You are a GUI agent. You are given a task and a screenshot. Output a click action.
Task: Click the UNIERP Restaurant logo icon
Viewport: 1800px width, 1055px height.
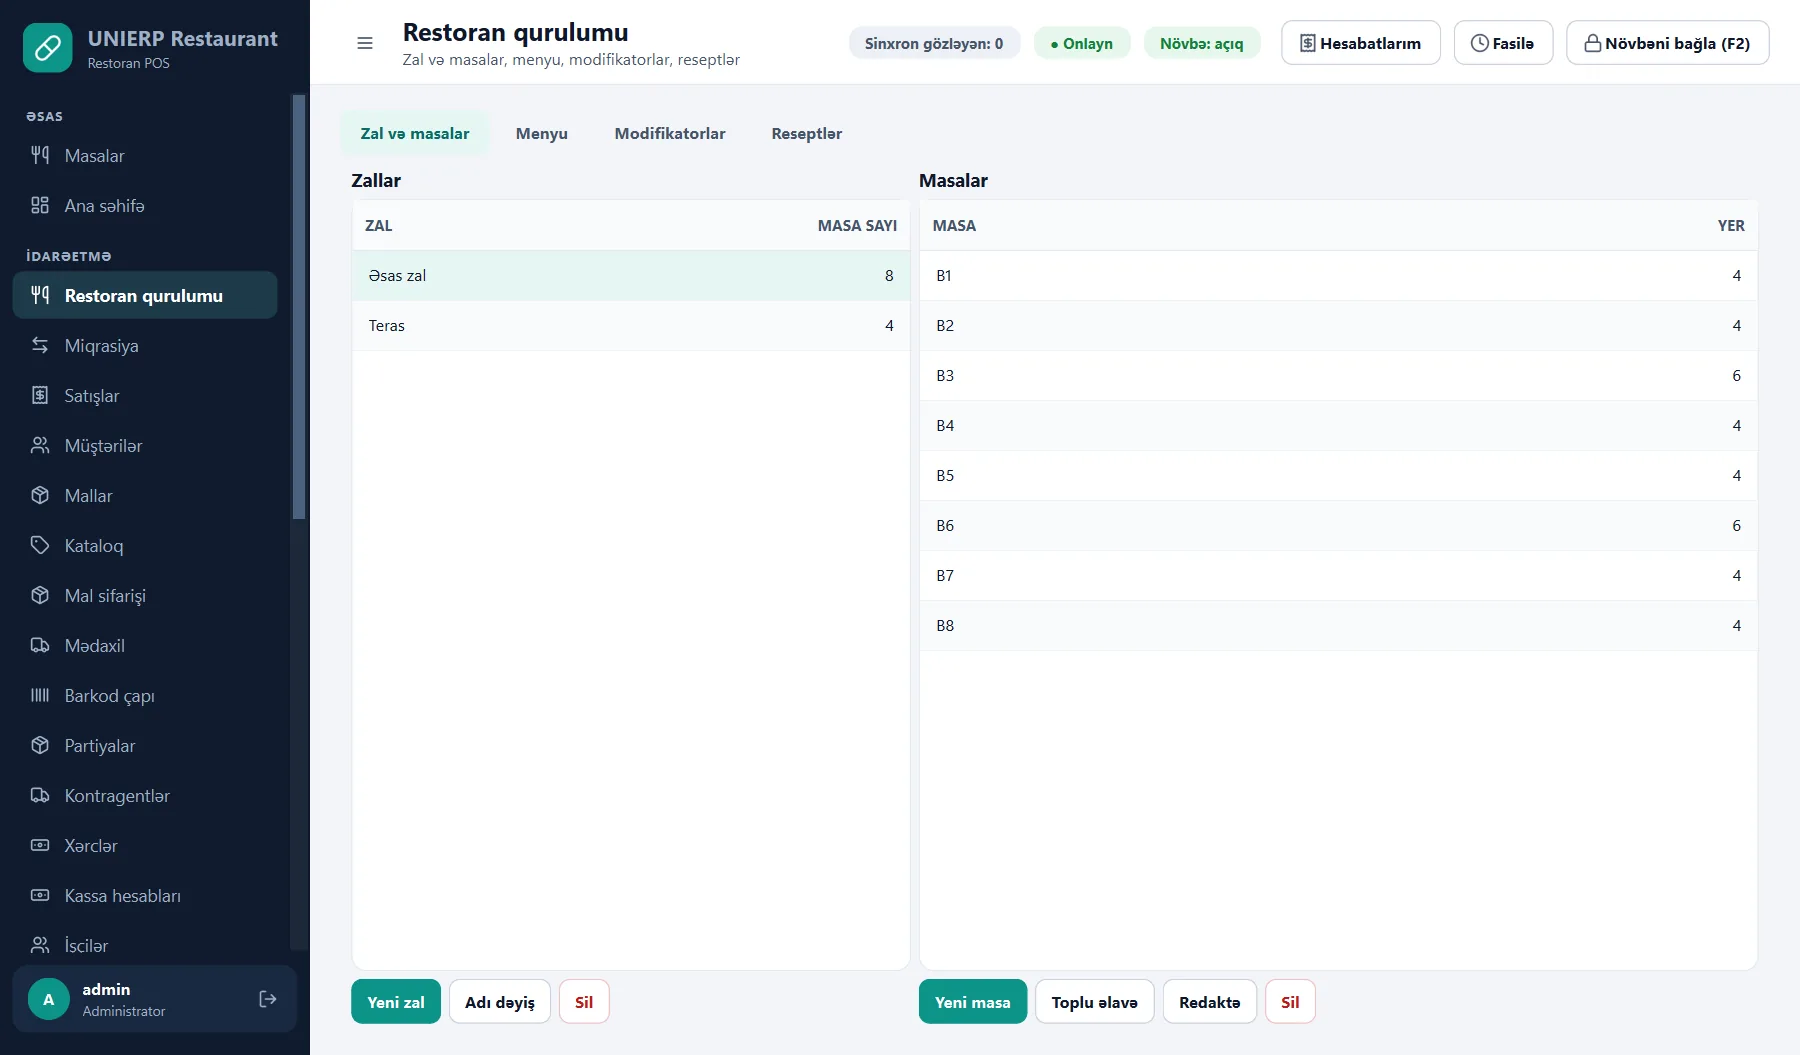(x=47, y=48)
